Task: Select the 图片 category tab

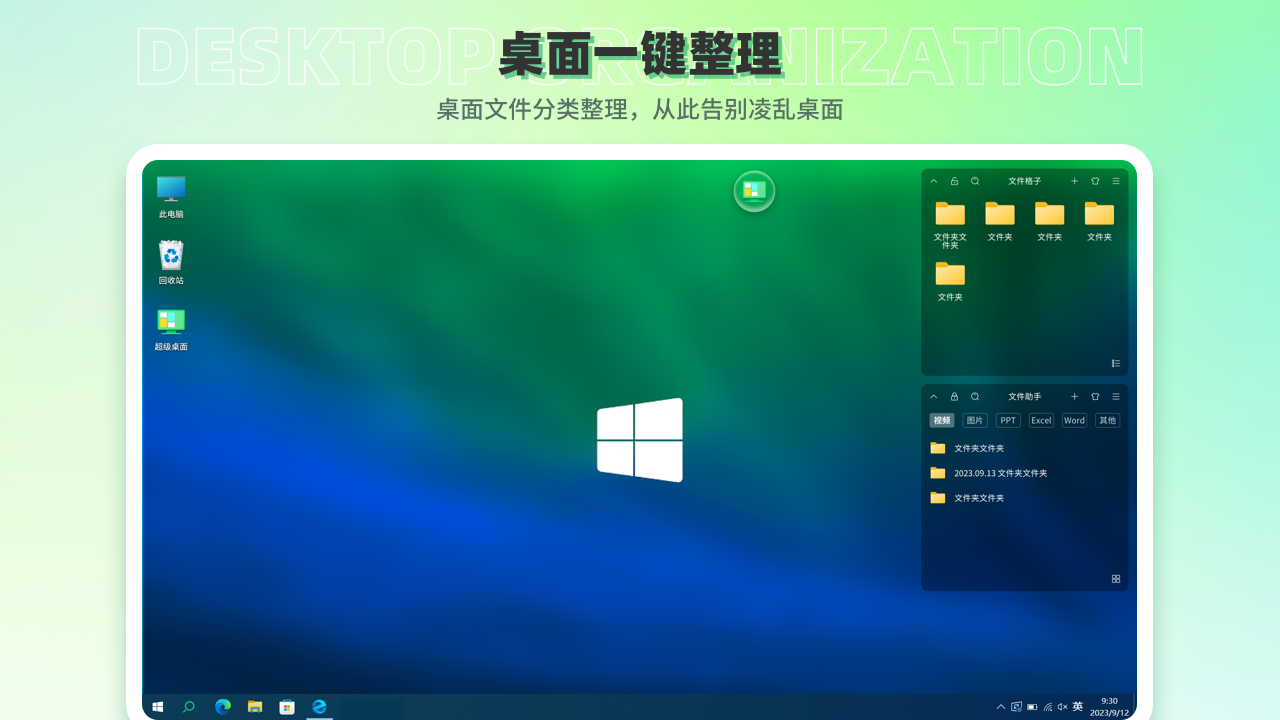Action: pos(974,420)
